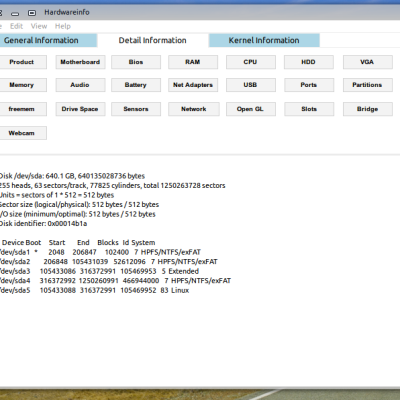Display Battery information
Viewport: 400px width, 400px height.
pyautogui.click(x=136, y=85)
